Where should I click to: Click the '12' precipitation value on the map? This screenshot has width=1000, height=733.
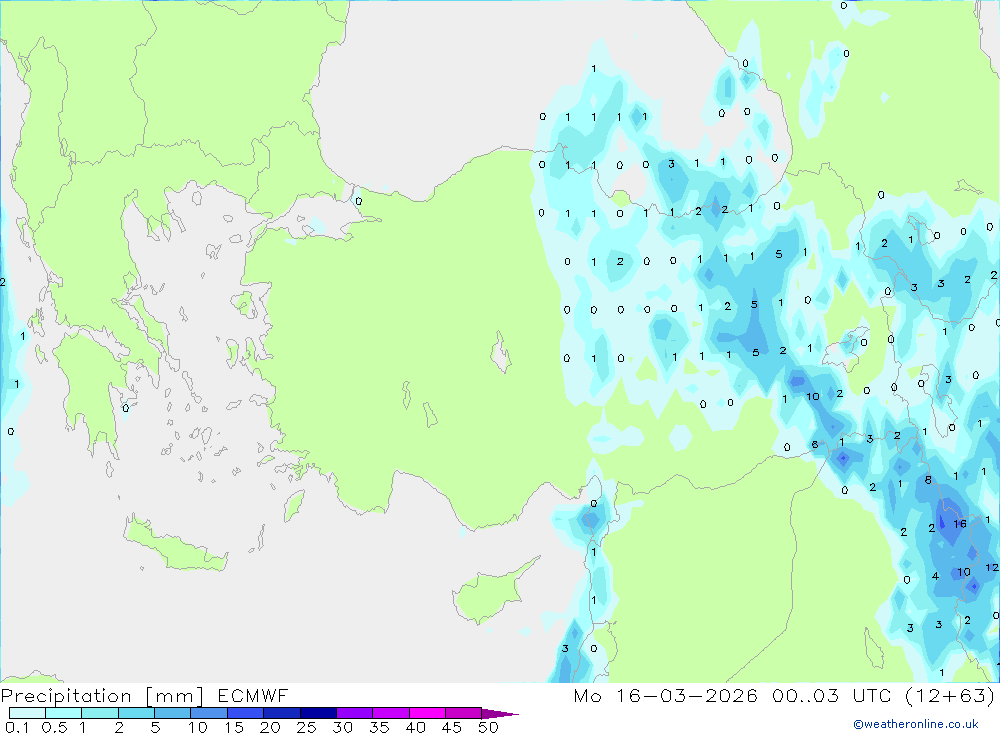tap(992, 567)
